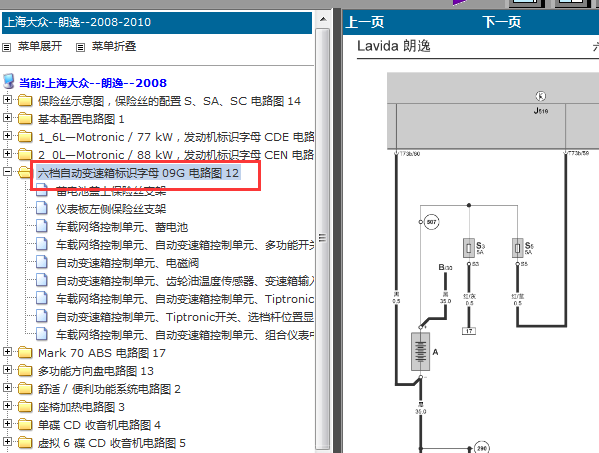Click the vertical scrollbar thumb in tree panel
The width and height of the screenshot is (599, 453).
[x=323, y=238]
